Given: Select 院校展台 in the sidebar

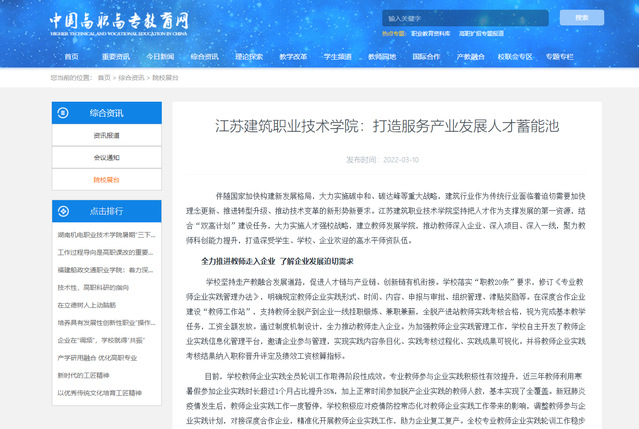Looking at the screenshot, I should pyautogui.click(x=106, y=179).
